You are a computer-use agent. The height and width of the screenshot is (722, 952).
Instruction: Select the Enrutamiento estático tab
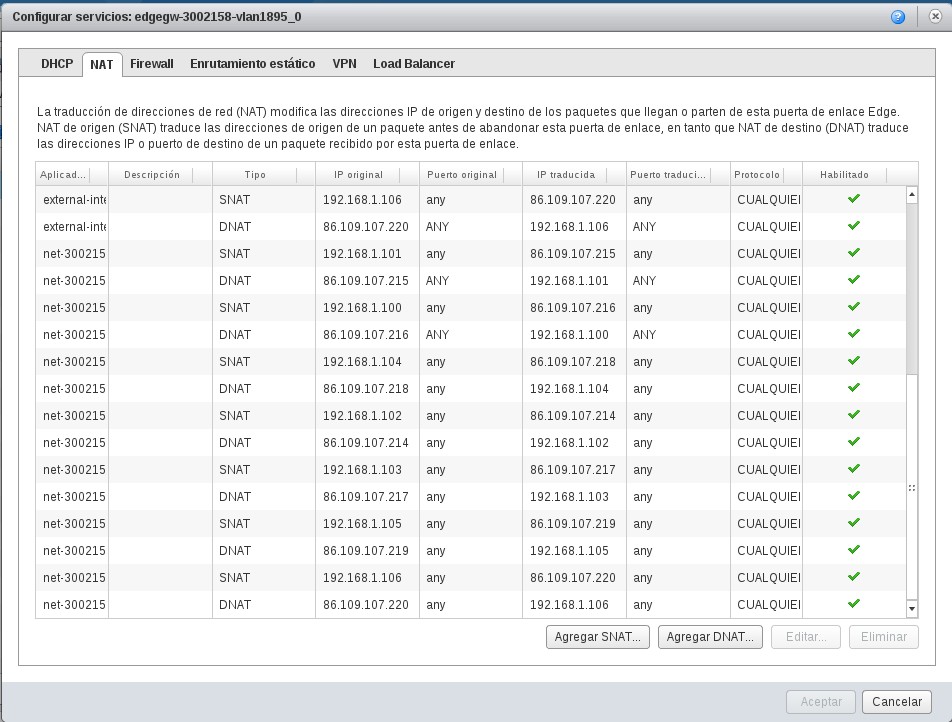pos(253,64)
